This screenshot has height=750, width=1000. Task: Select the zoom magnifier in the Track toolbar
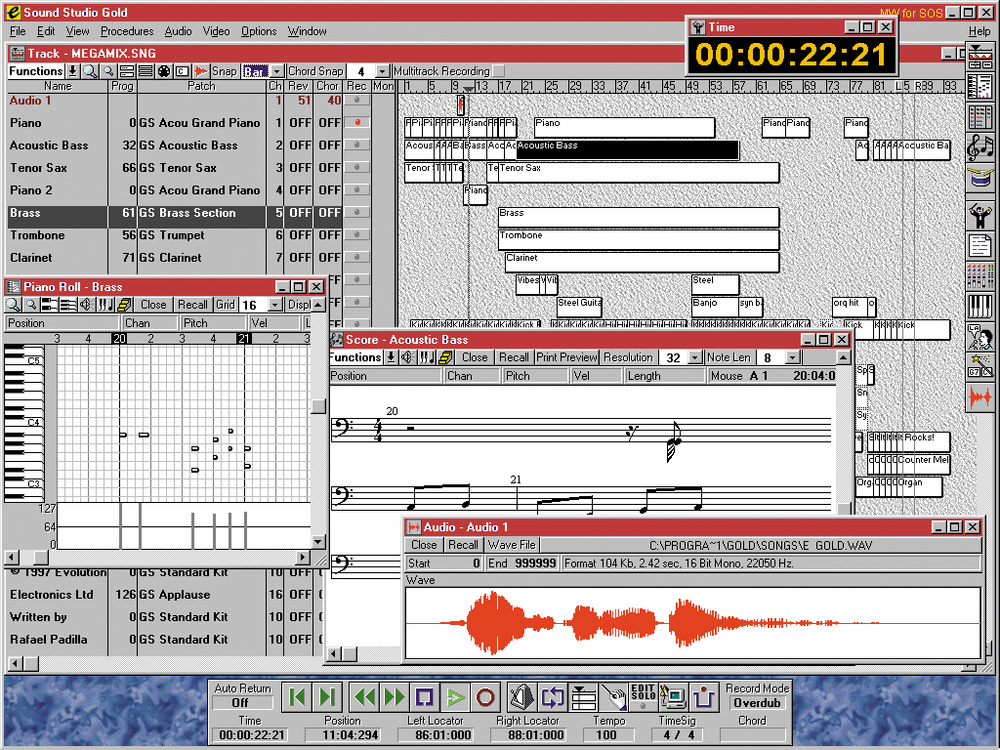pyautogui.click(x=90, y=70)
